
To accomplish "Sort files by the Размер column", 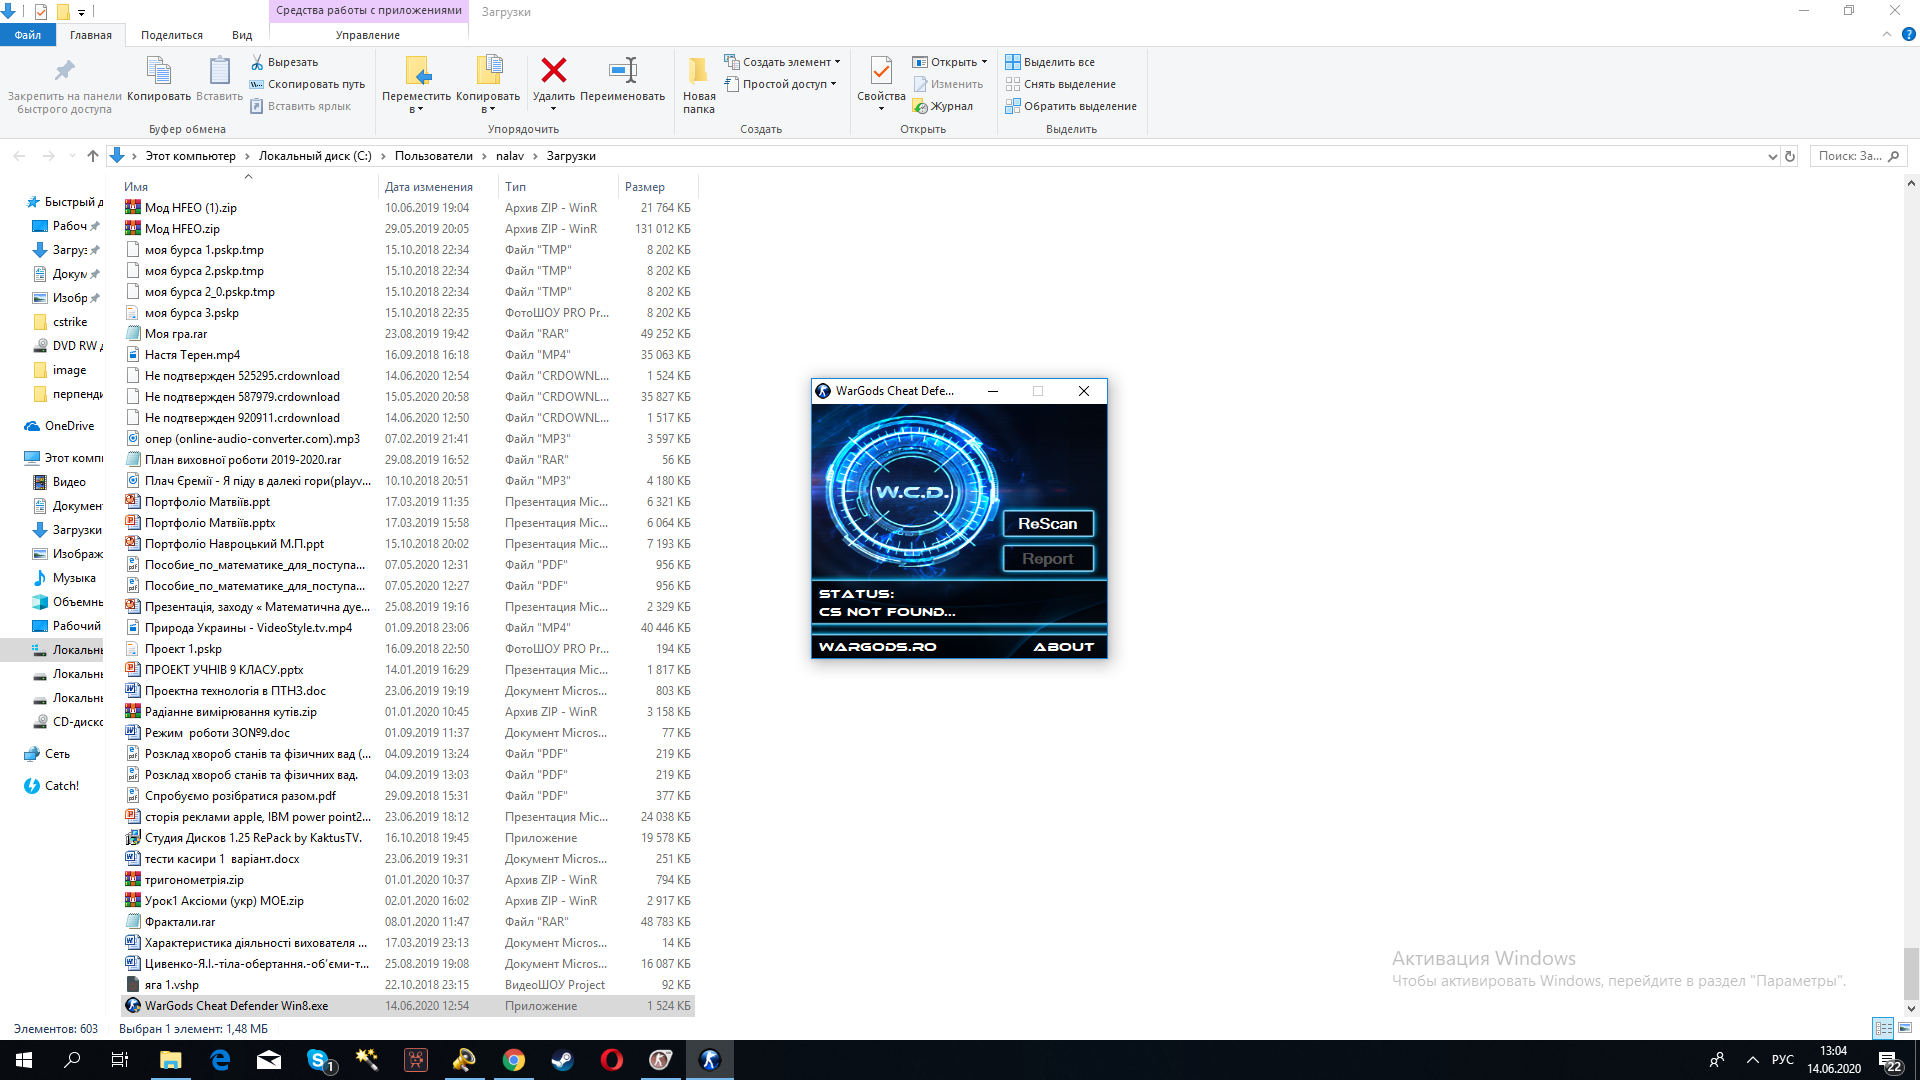I will click(x=657, y=187).
